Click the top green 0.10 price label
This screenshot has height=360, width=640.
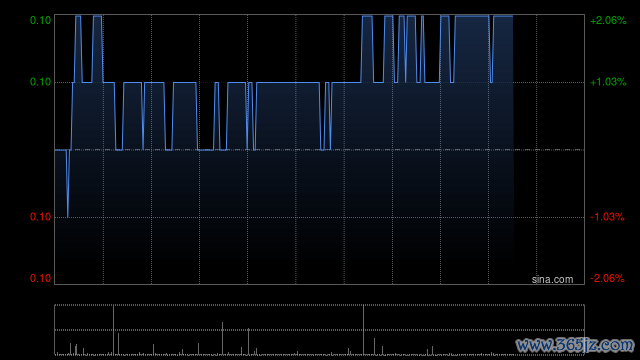click(x=40, y=20)
